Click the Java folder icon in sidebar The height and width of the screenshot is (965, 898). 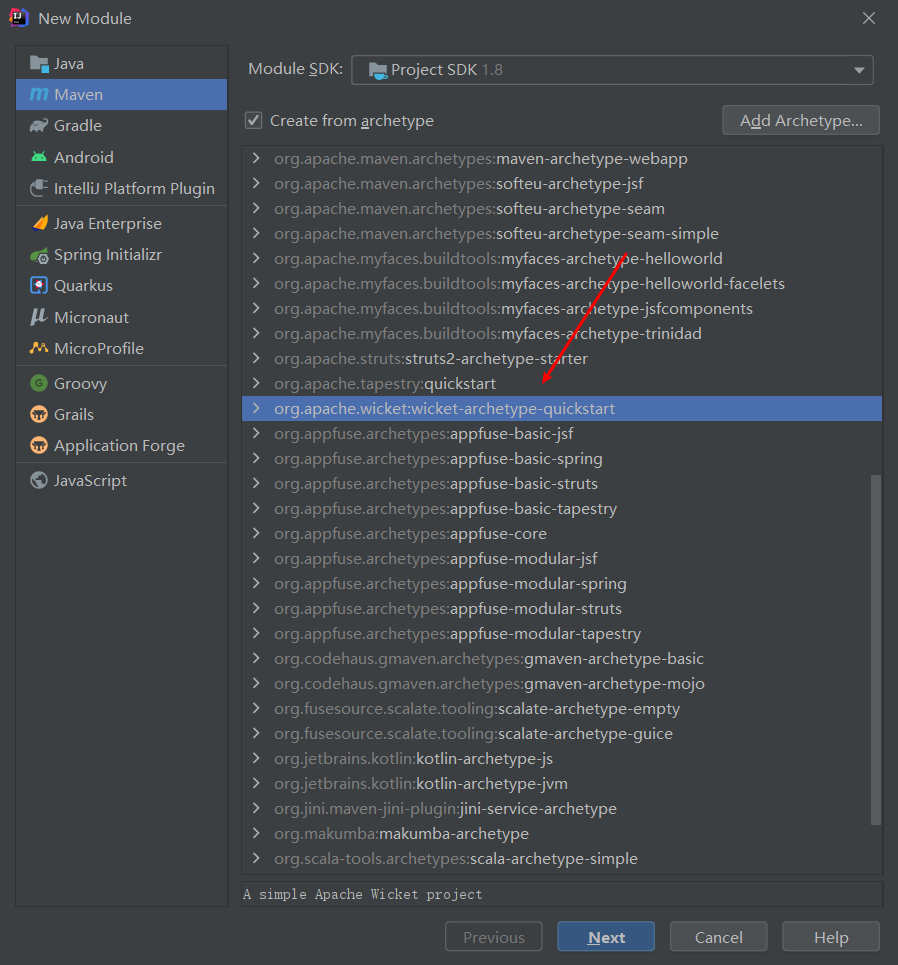pos(39,63)
